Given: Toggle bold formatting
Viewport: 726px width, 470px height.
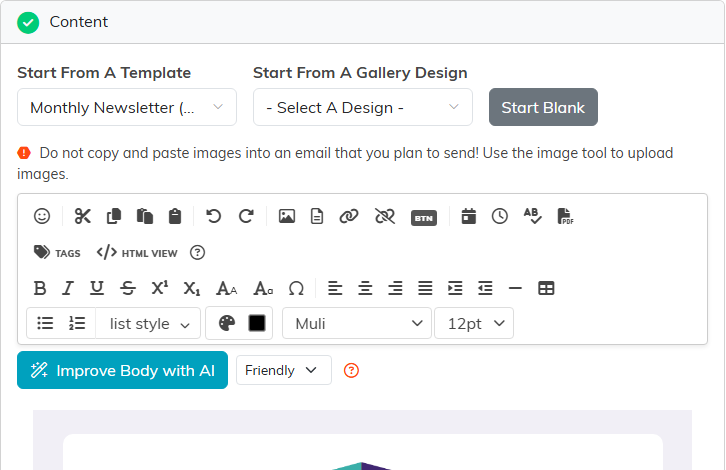Looking at the screenshot, I should pyautogui.click(x=40, y=288).
